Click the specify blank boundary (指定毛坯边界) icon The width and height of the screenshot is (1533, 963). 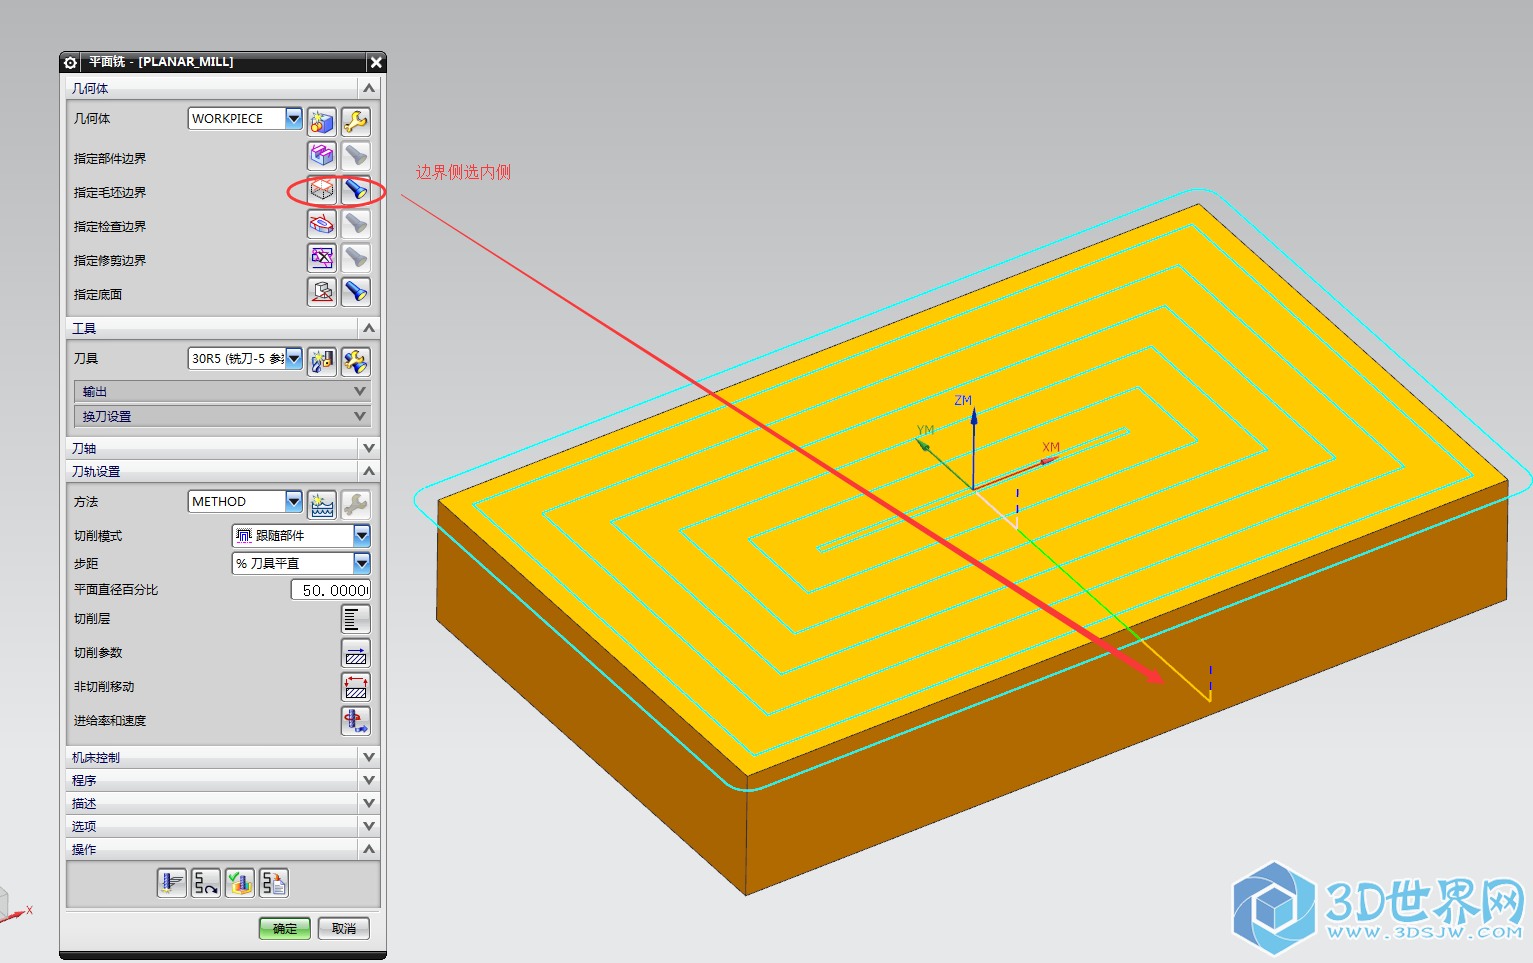(321, 190)
